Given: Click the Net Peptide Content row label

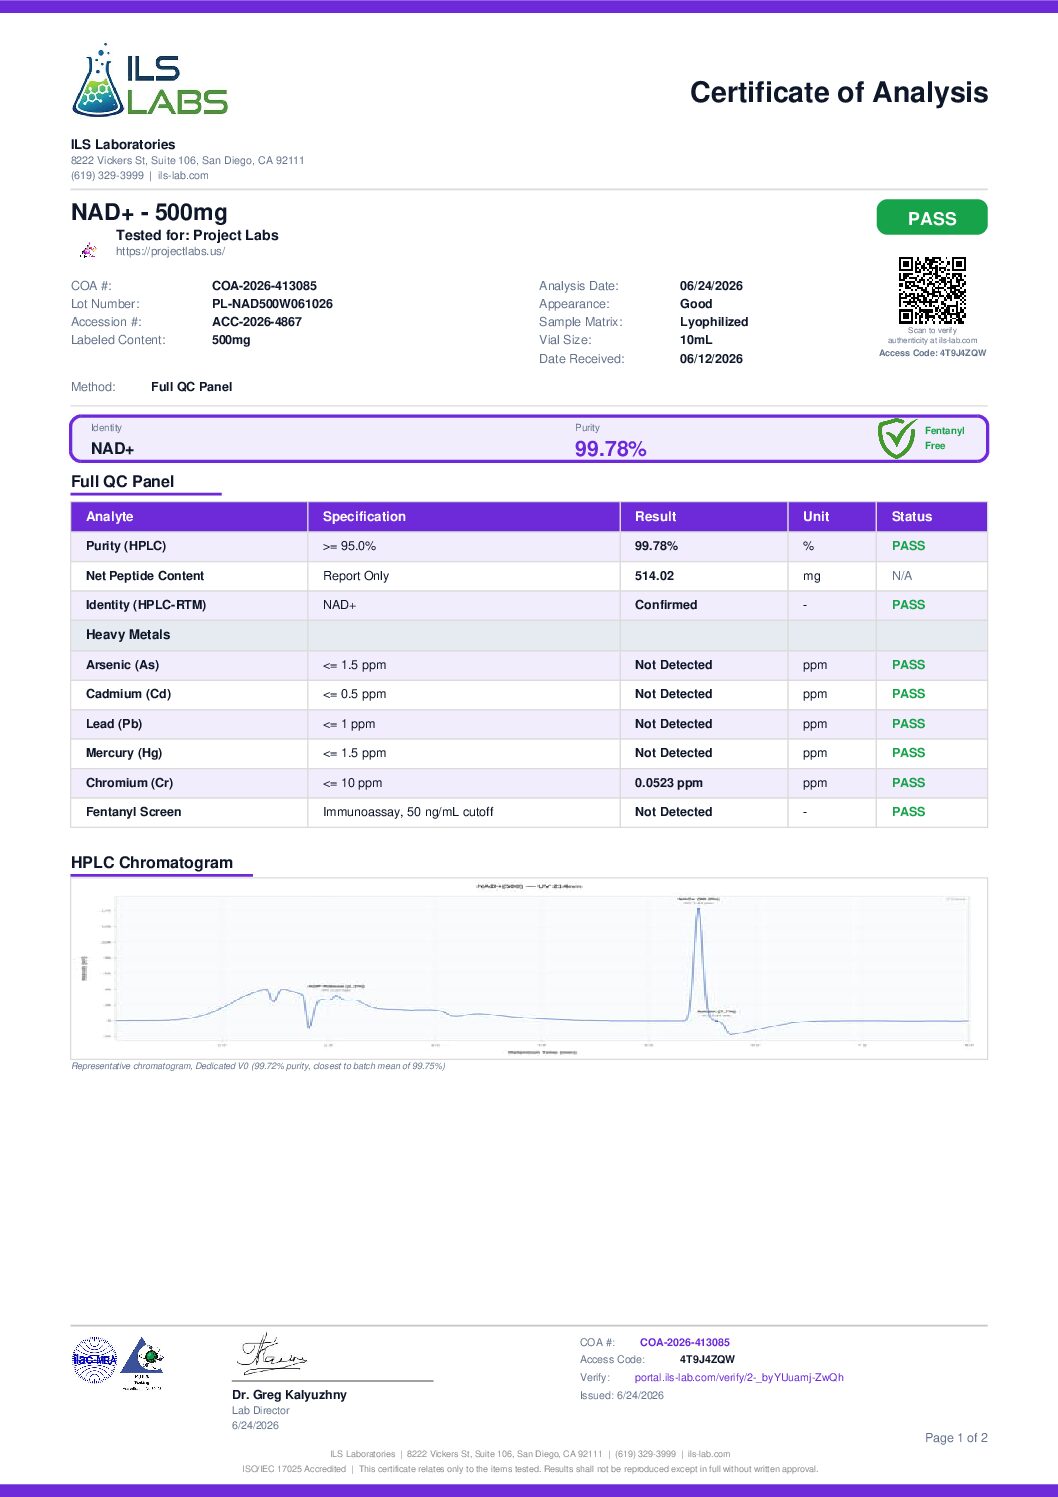Looking at the screenshot, I should [145, 576].
